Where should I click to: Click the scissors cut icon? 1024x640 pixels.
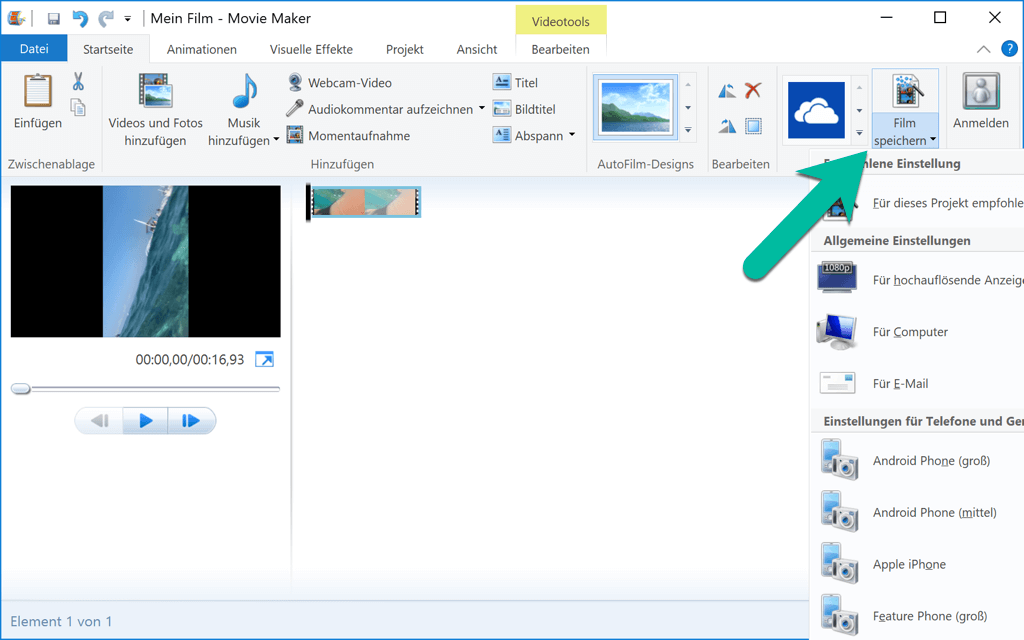tap(78, 82)
